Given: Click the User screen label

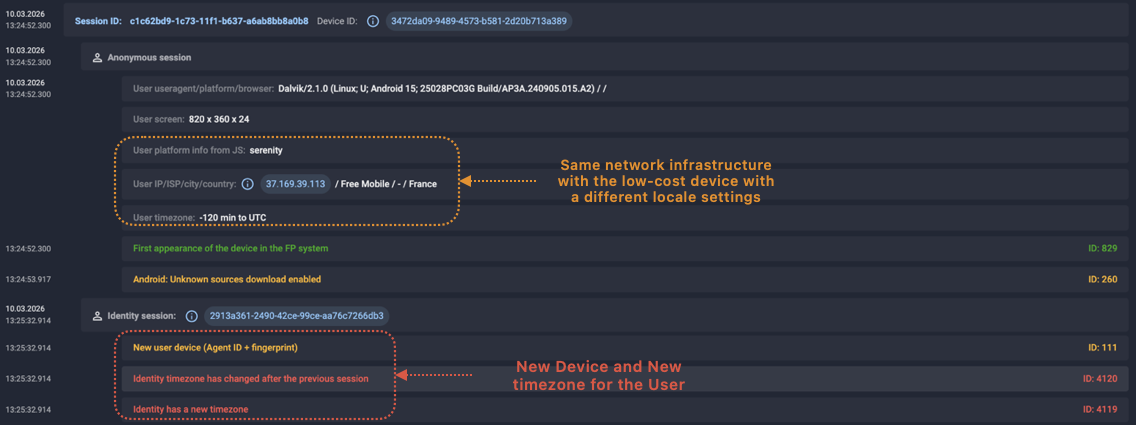Looking at the screenshot, I should [x=158, y=119].
